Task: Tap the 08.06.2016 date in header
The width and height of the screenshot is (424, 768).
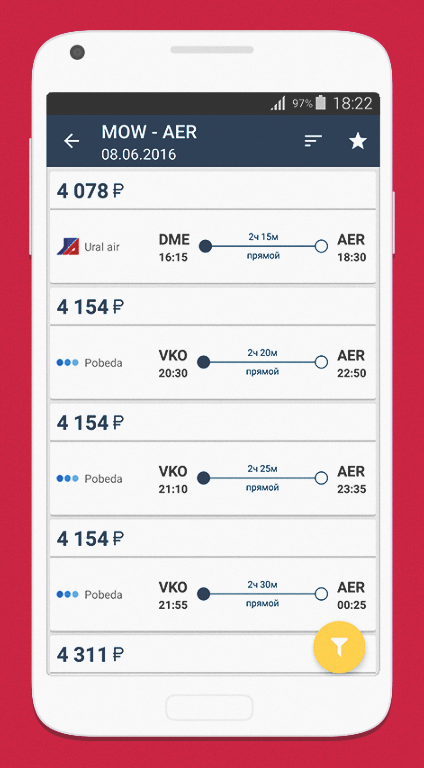Action: [139, 155]
